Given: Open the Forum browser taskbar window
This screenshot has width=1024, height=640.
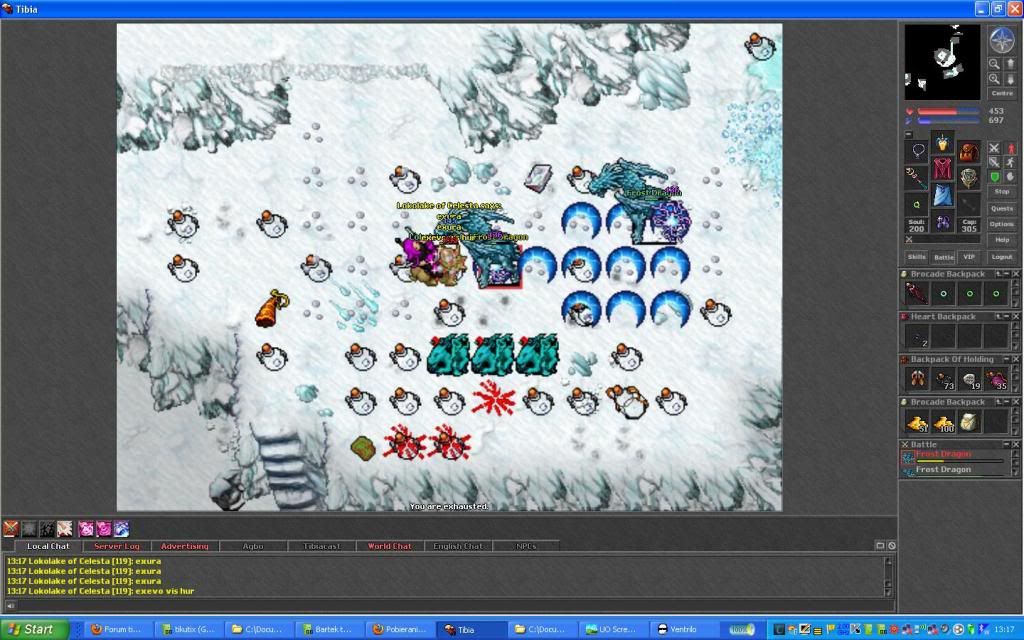Looking at the screenshot, I should [x=120, y=630].
